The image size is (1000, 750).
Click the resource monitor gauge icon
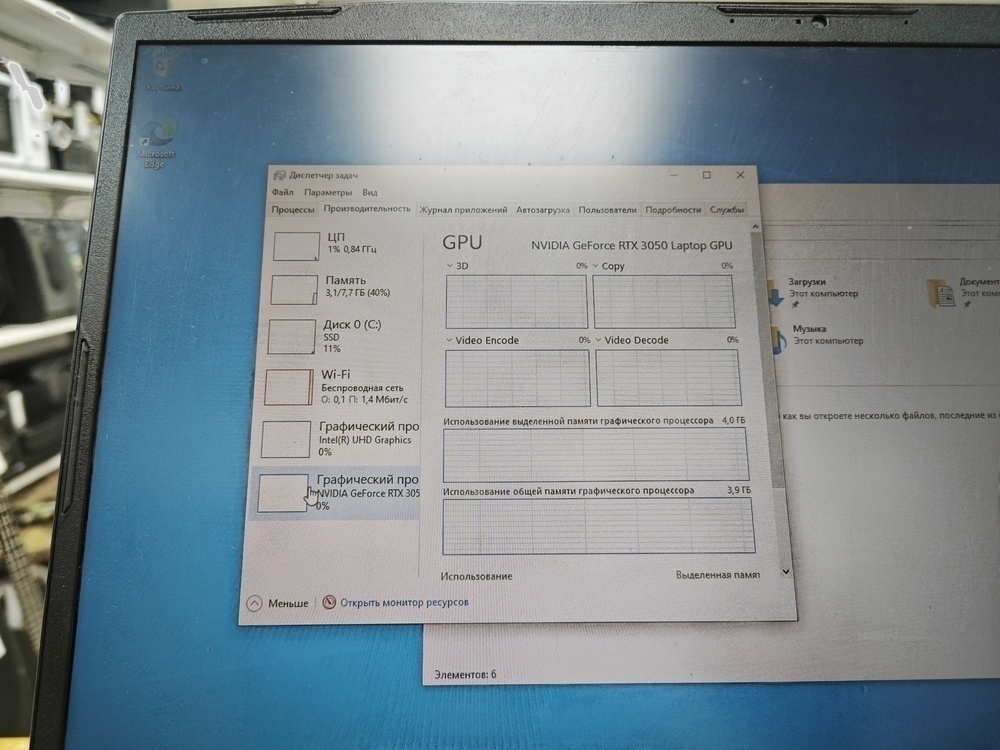coord(329,602)
